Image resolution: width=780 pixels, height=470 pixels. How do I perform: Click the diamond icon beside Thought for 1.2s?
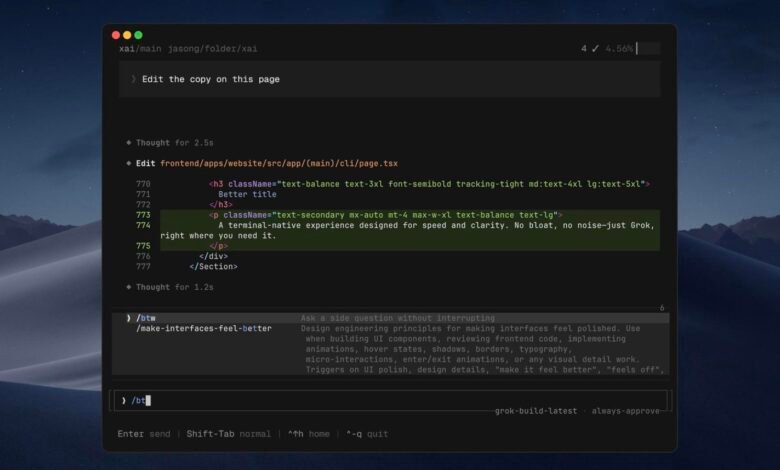click(x=129, y=287)
